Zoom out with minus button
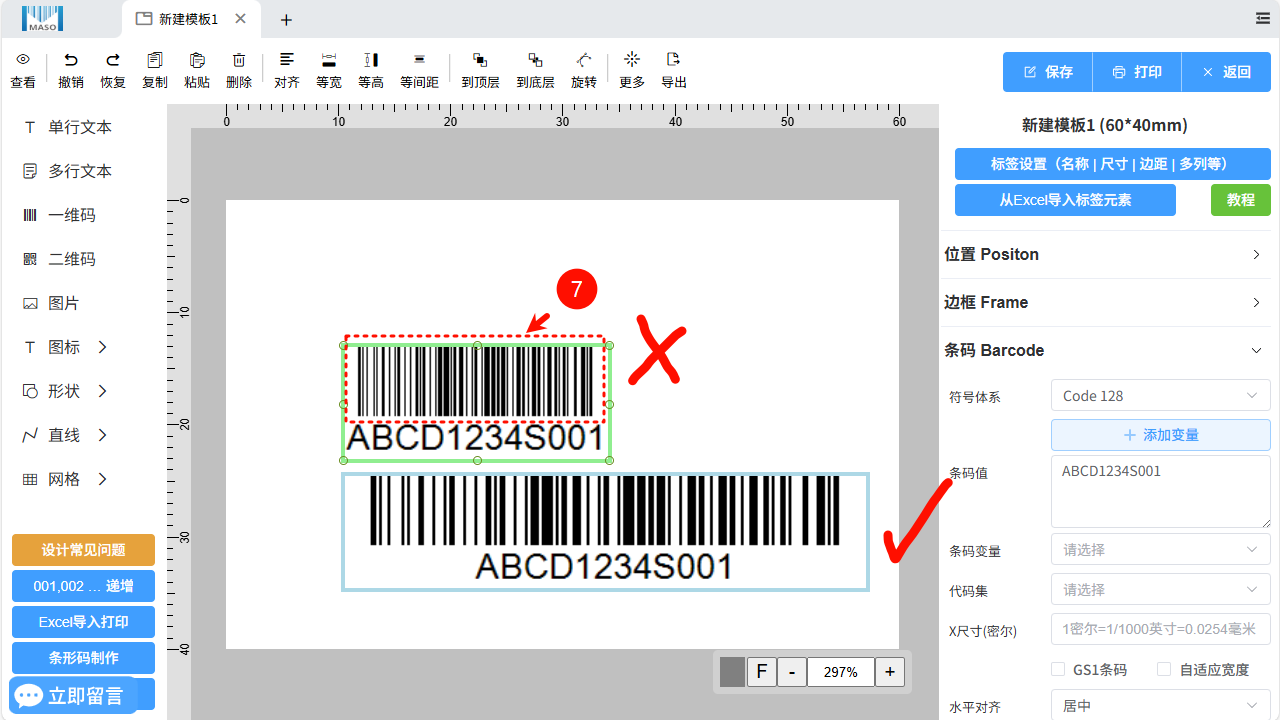 [792, 672]
